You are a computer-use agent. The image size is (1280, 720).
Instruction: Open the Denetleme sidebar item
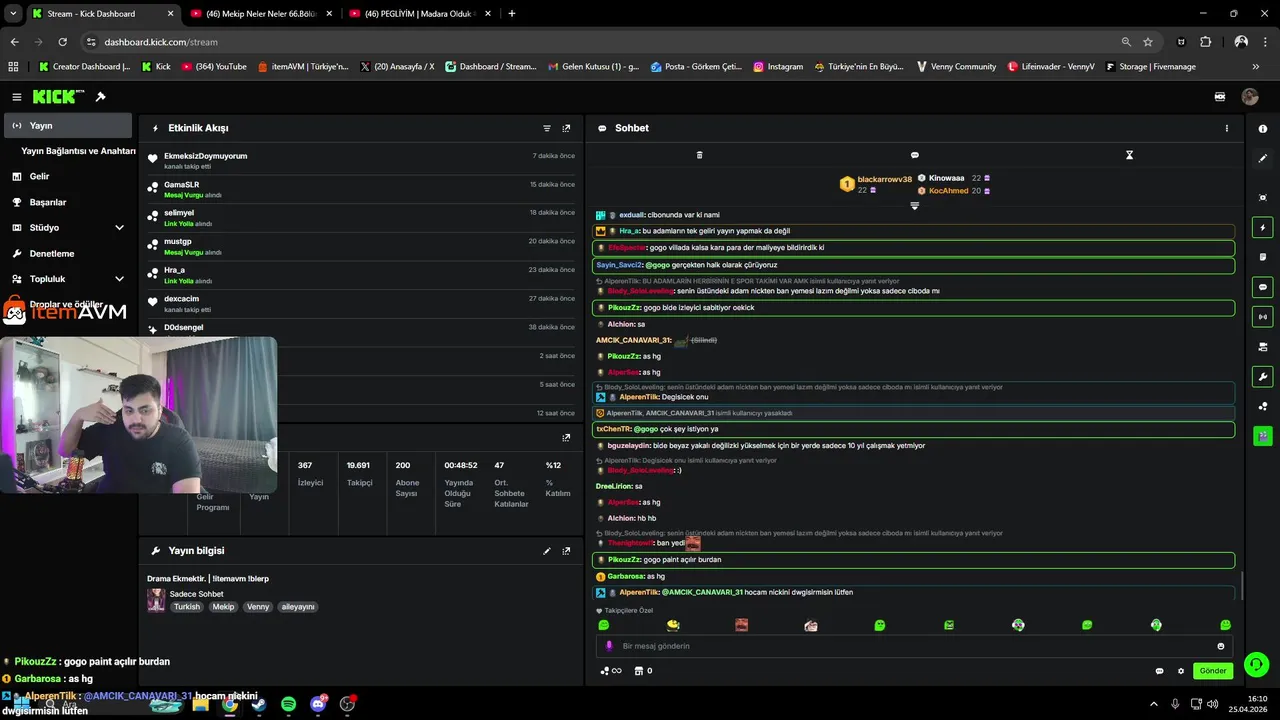(x=68, y=254)
